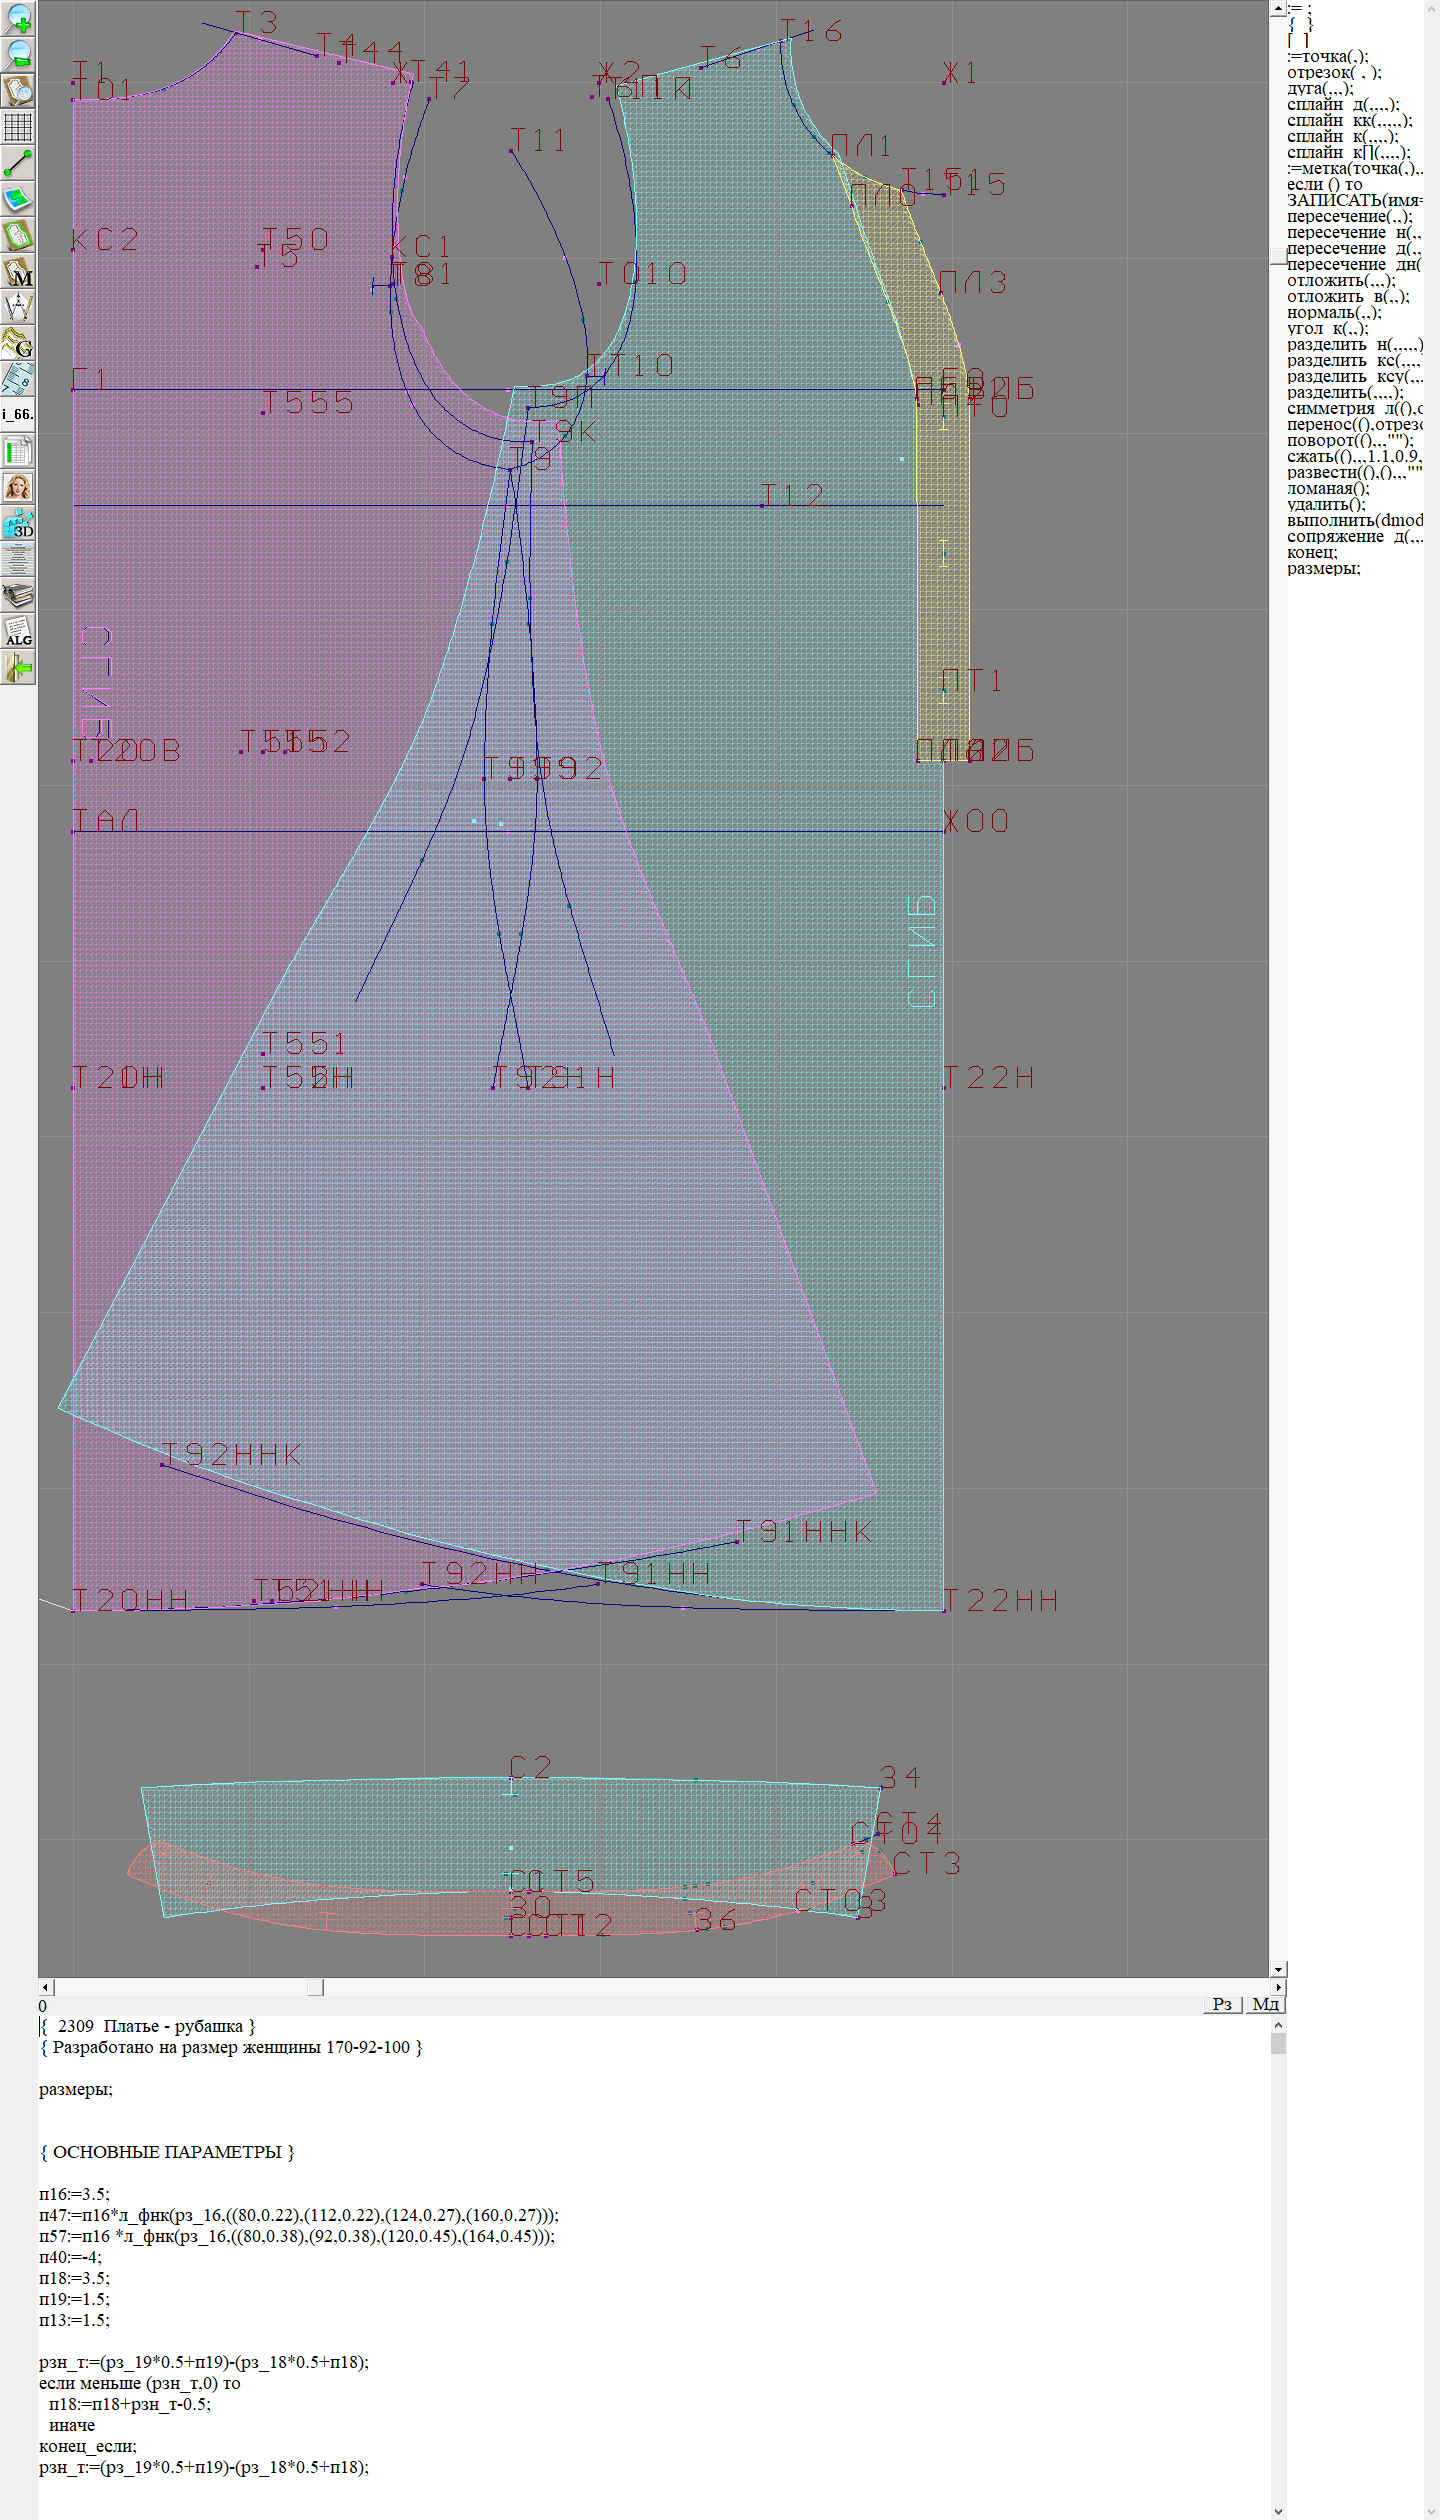Viewport: 1440px width, 2520px height.
Task: Insert the 'сплайн д(,,,,);' command from list
Action: pyautogui.click(x=1342, y=105)
